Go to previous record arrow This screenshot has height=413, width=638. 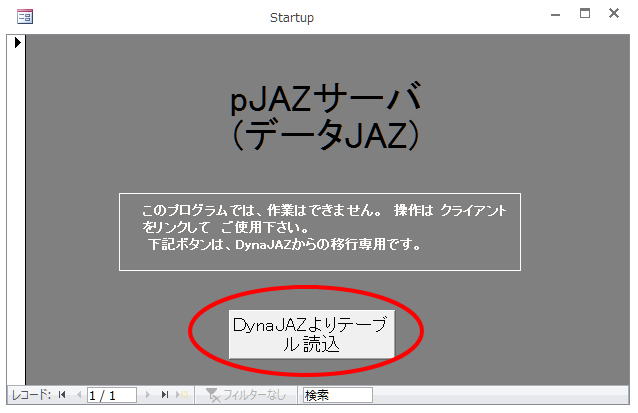(x=79, y=395)
